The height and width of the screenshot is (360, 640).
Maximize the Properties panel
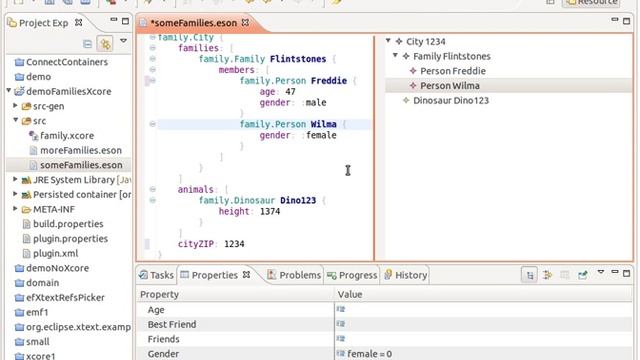[627, 273]
